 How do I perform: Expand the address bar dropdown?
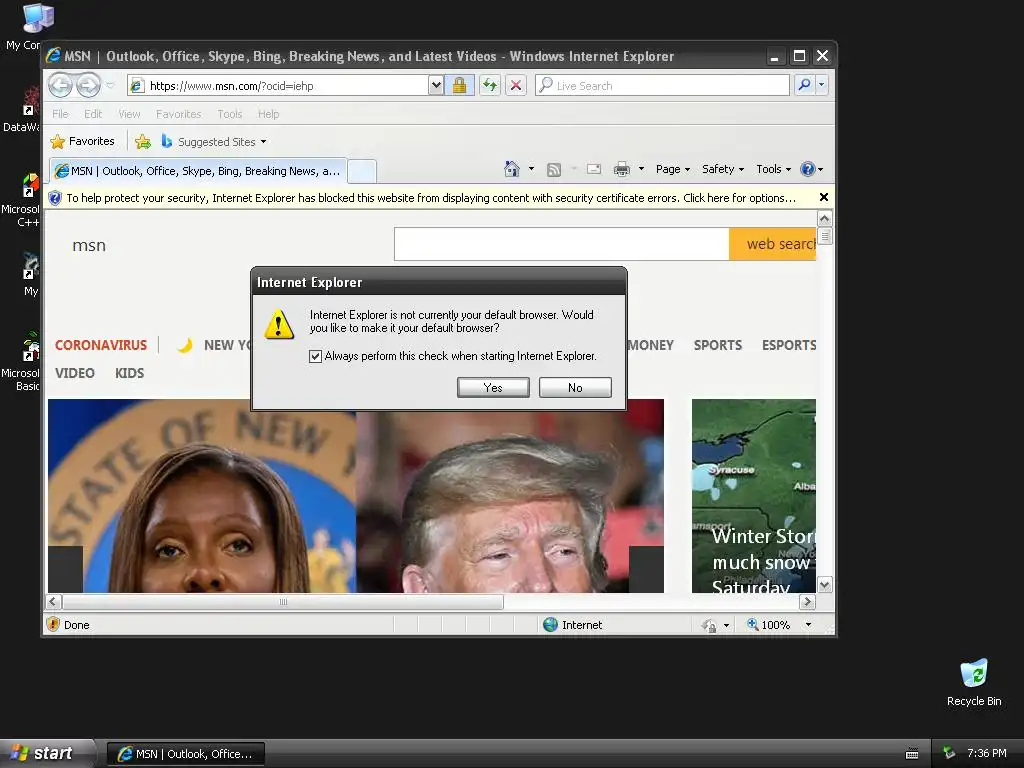[x=436, y=85]
